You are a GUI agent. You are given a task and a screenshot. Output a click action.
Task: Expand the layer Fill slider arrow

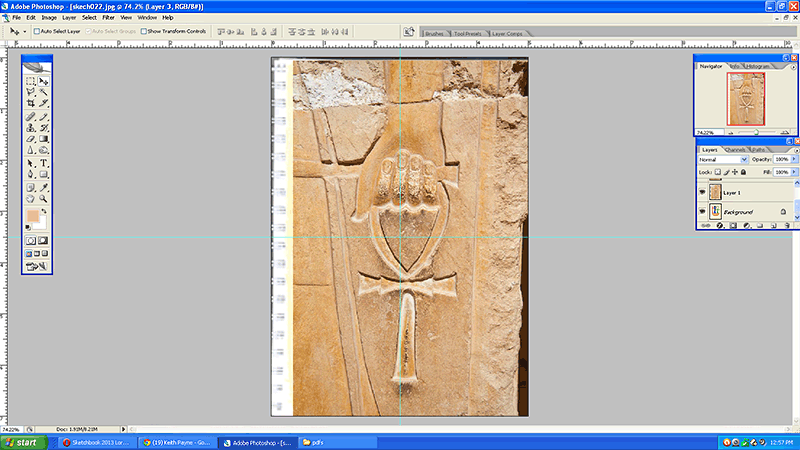(x=794, y=172)
